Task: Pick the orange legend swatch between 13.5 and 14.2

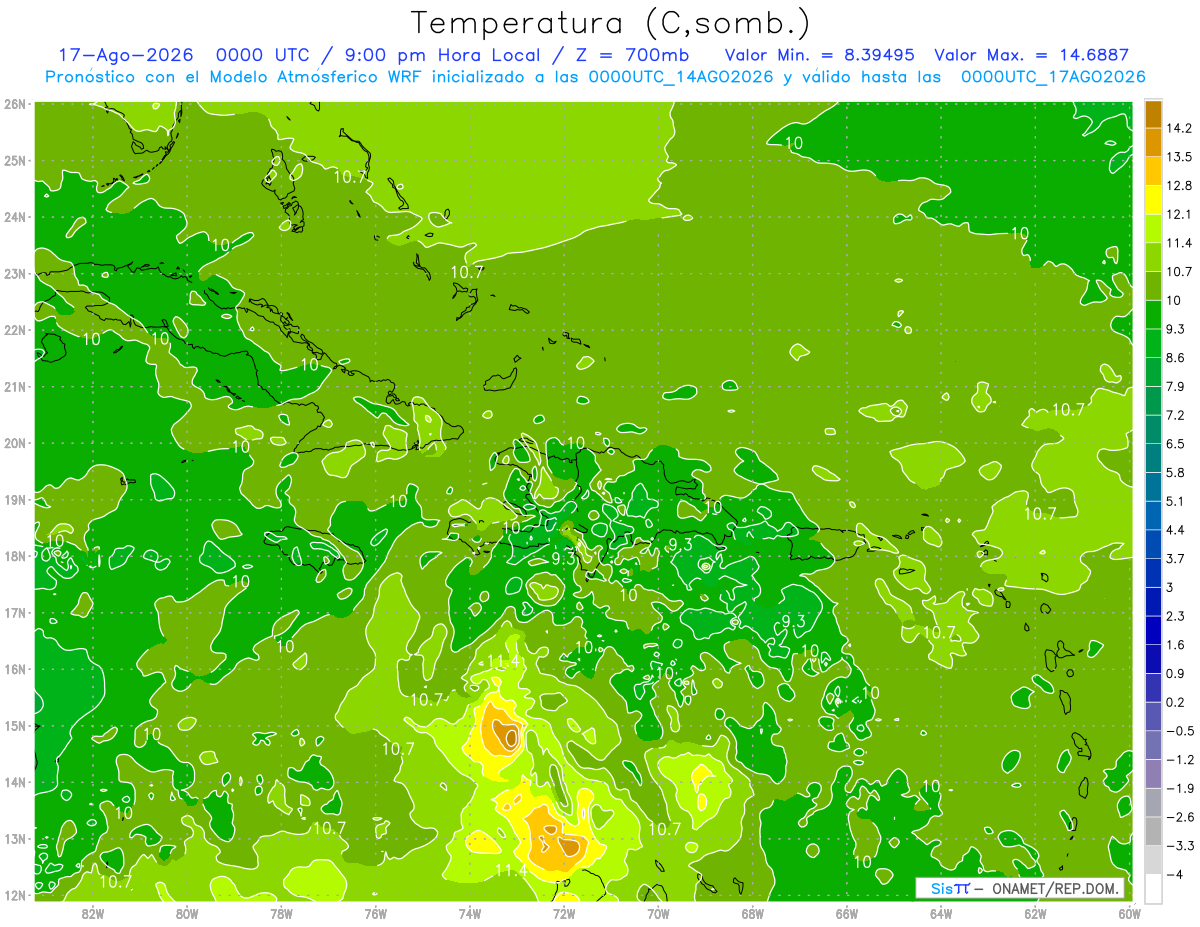Action: (1153, 142)
